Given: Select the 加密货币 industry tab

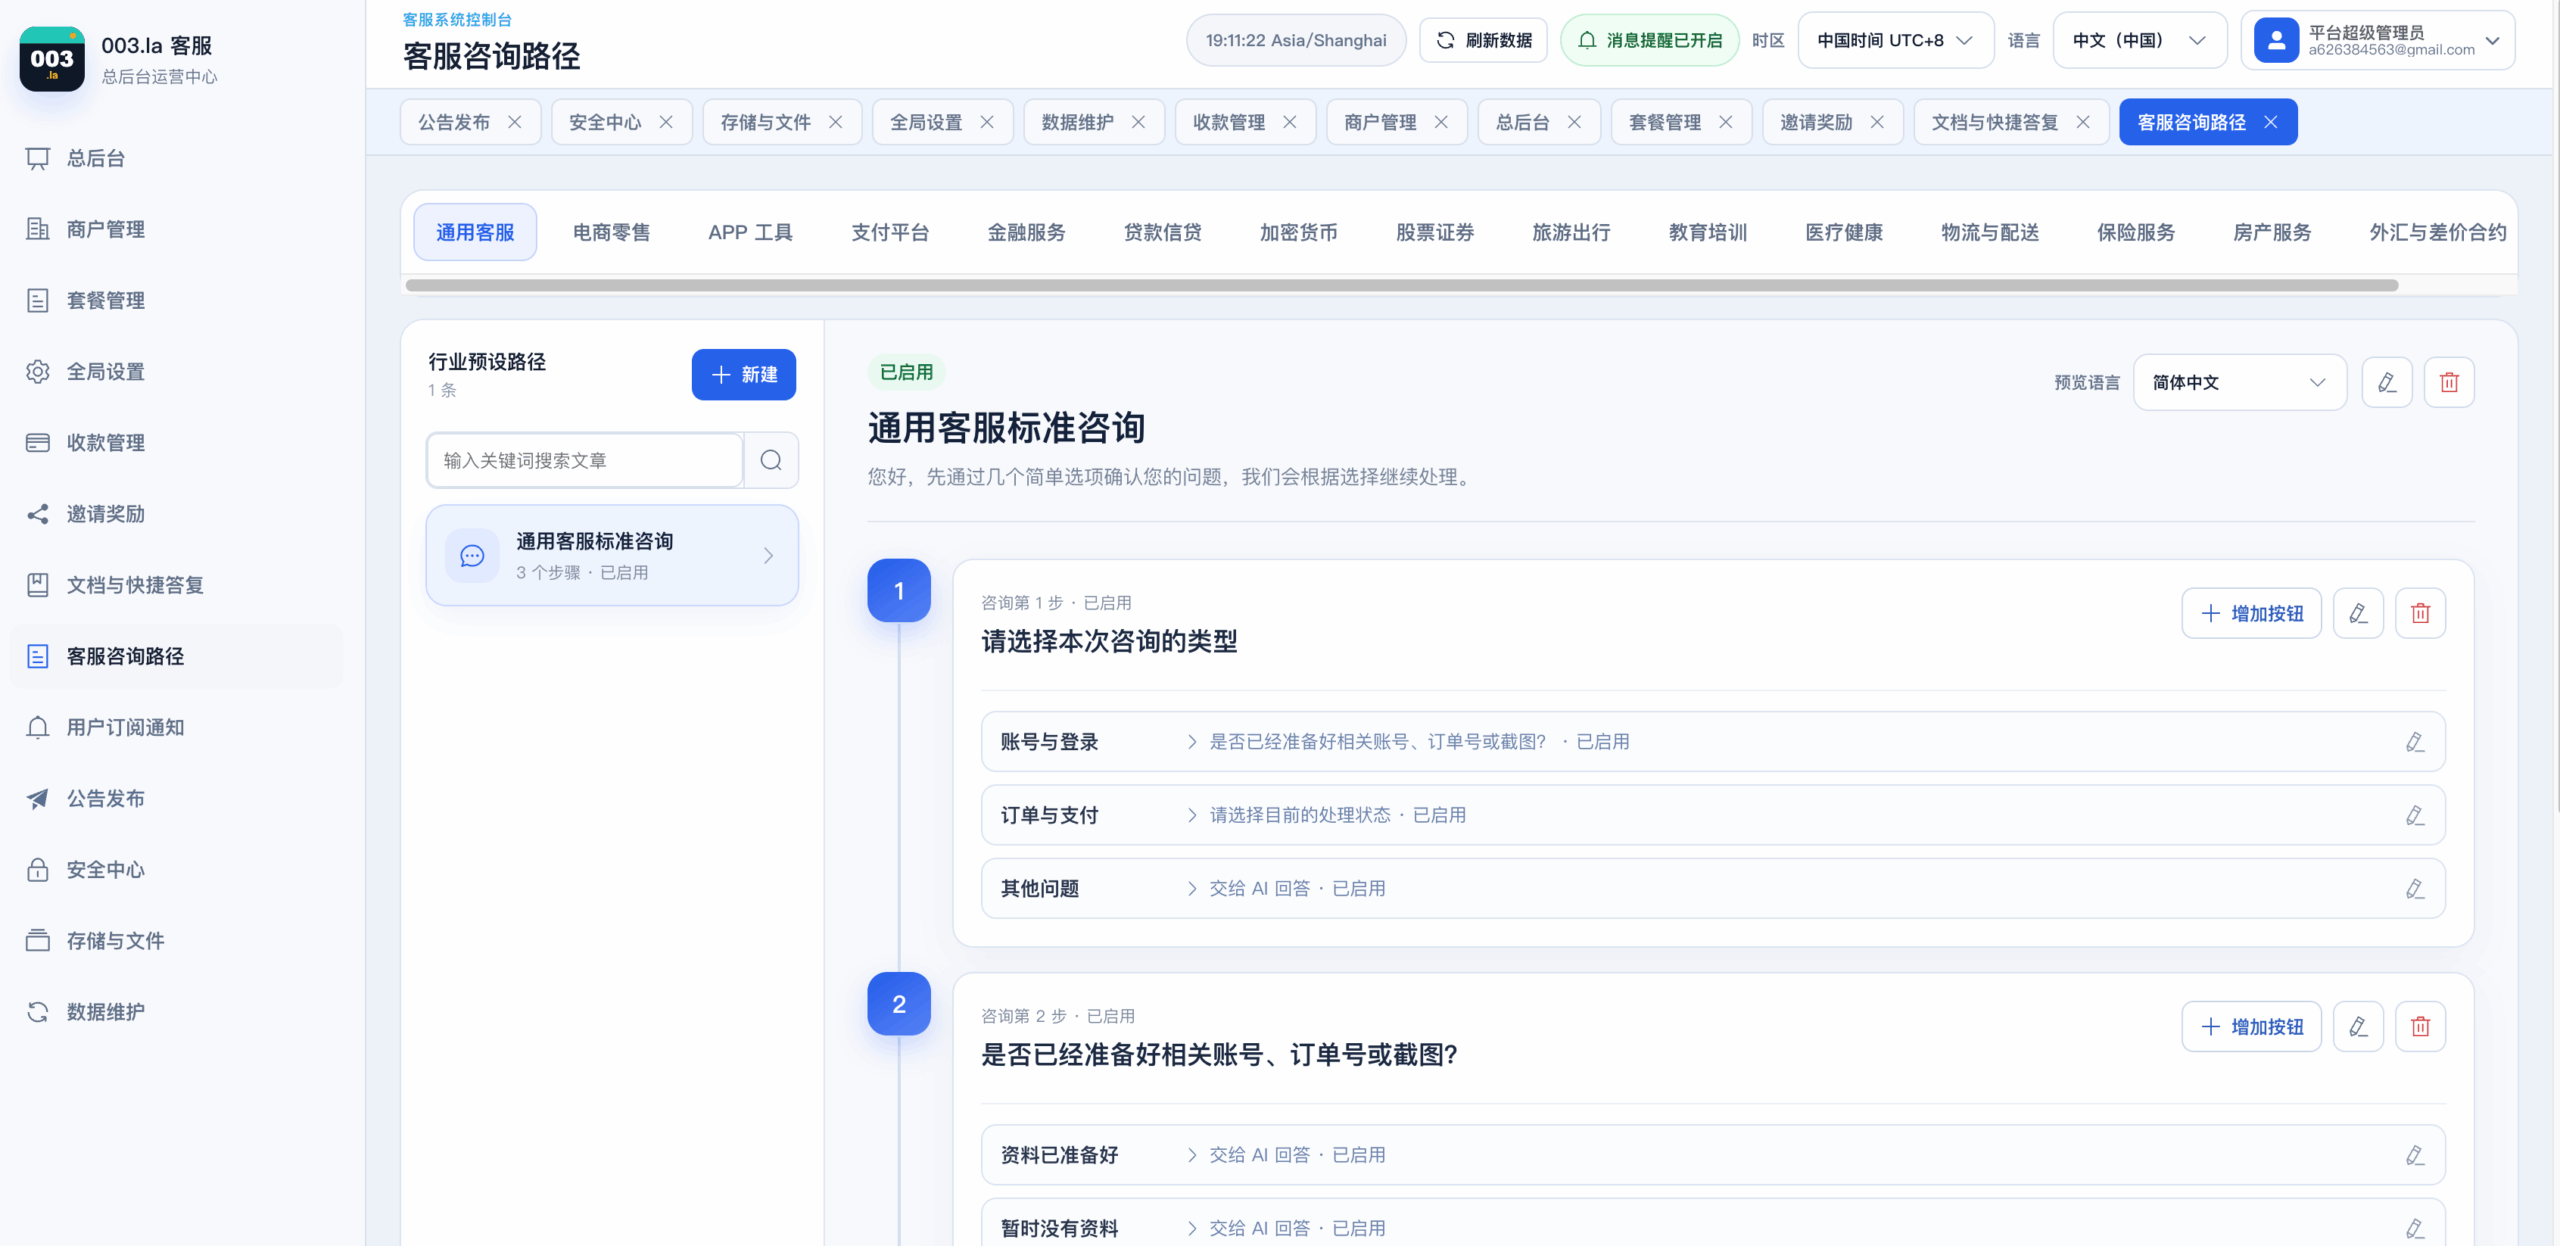Looking at the screenshot, I should pyautogui.click(x=1298, y=232).
